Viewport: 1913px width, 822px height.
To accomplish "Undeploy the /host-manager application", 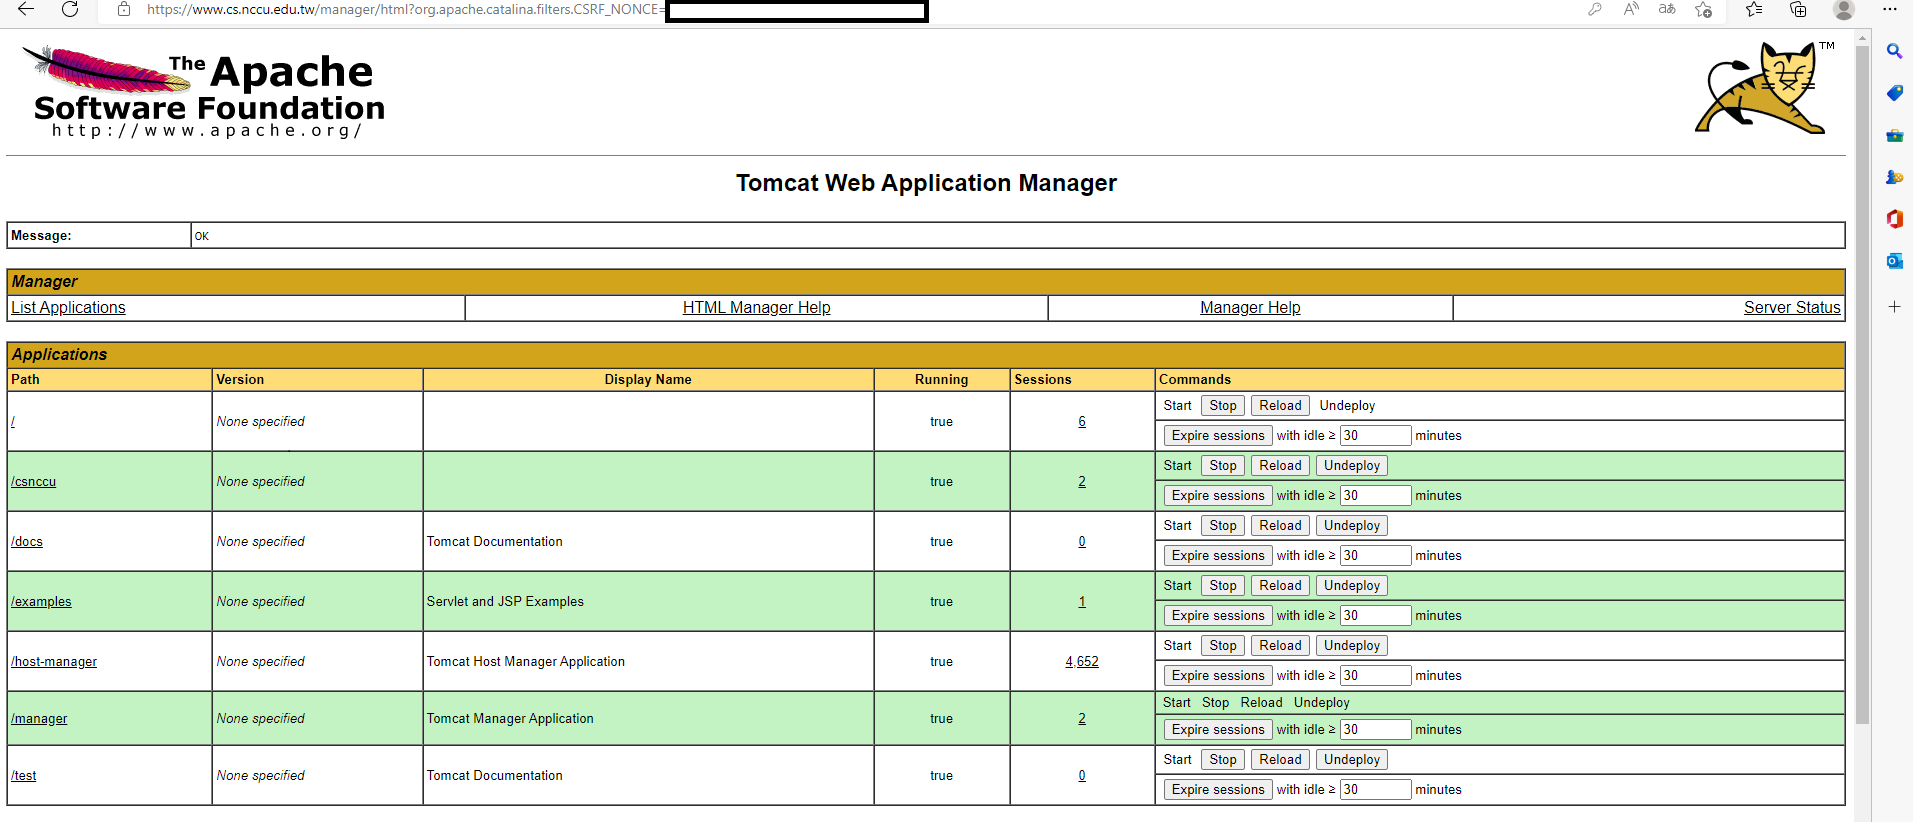I will point(1352,645).
